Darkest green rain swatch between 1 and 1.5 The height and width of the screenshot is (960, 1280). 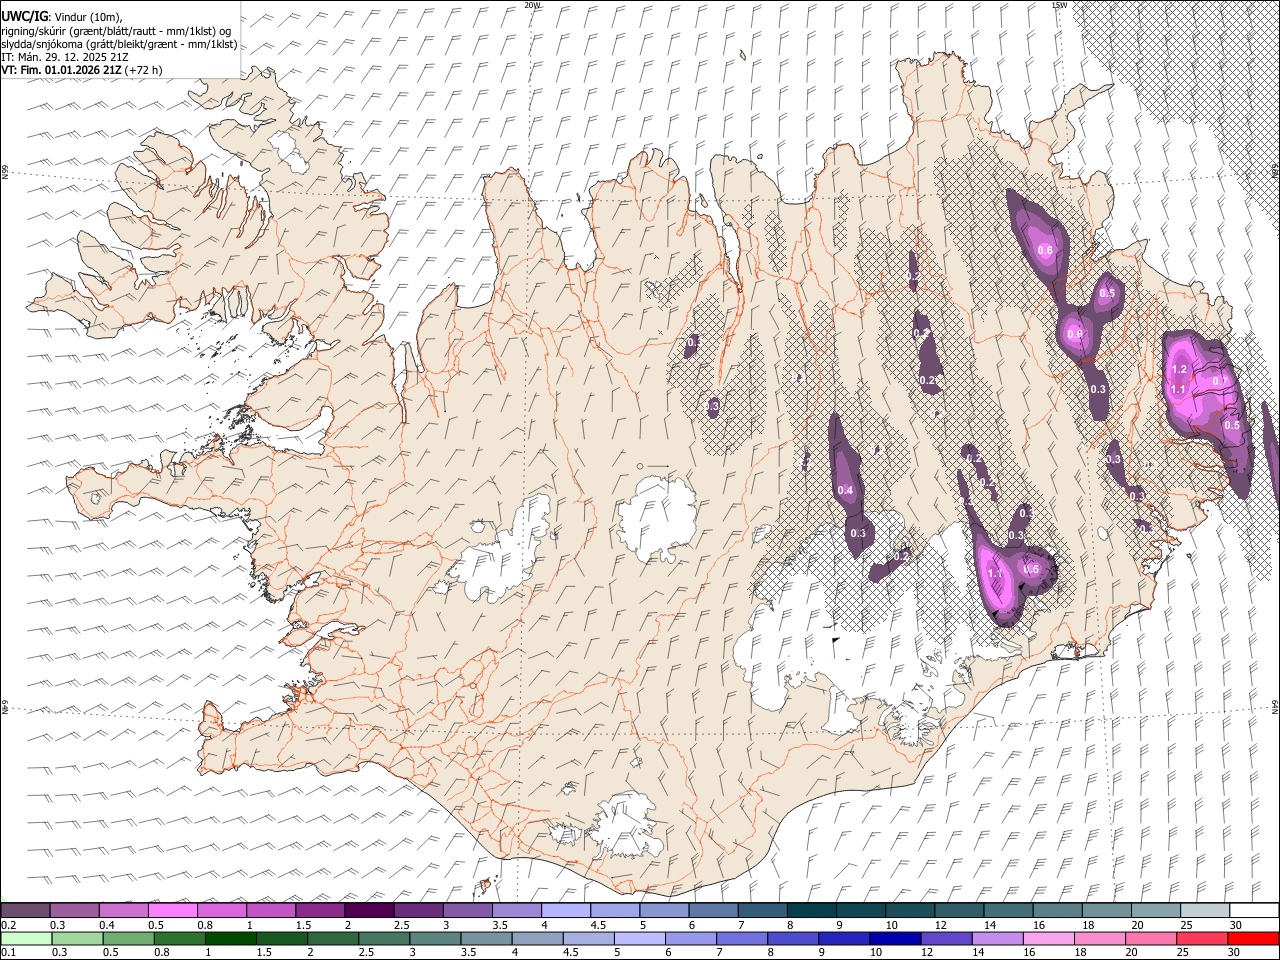(231, 938)
